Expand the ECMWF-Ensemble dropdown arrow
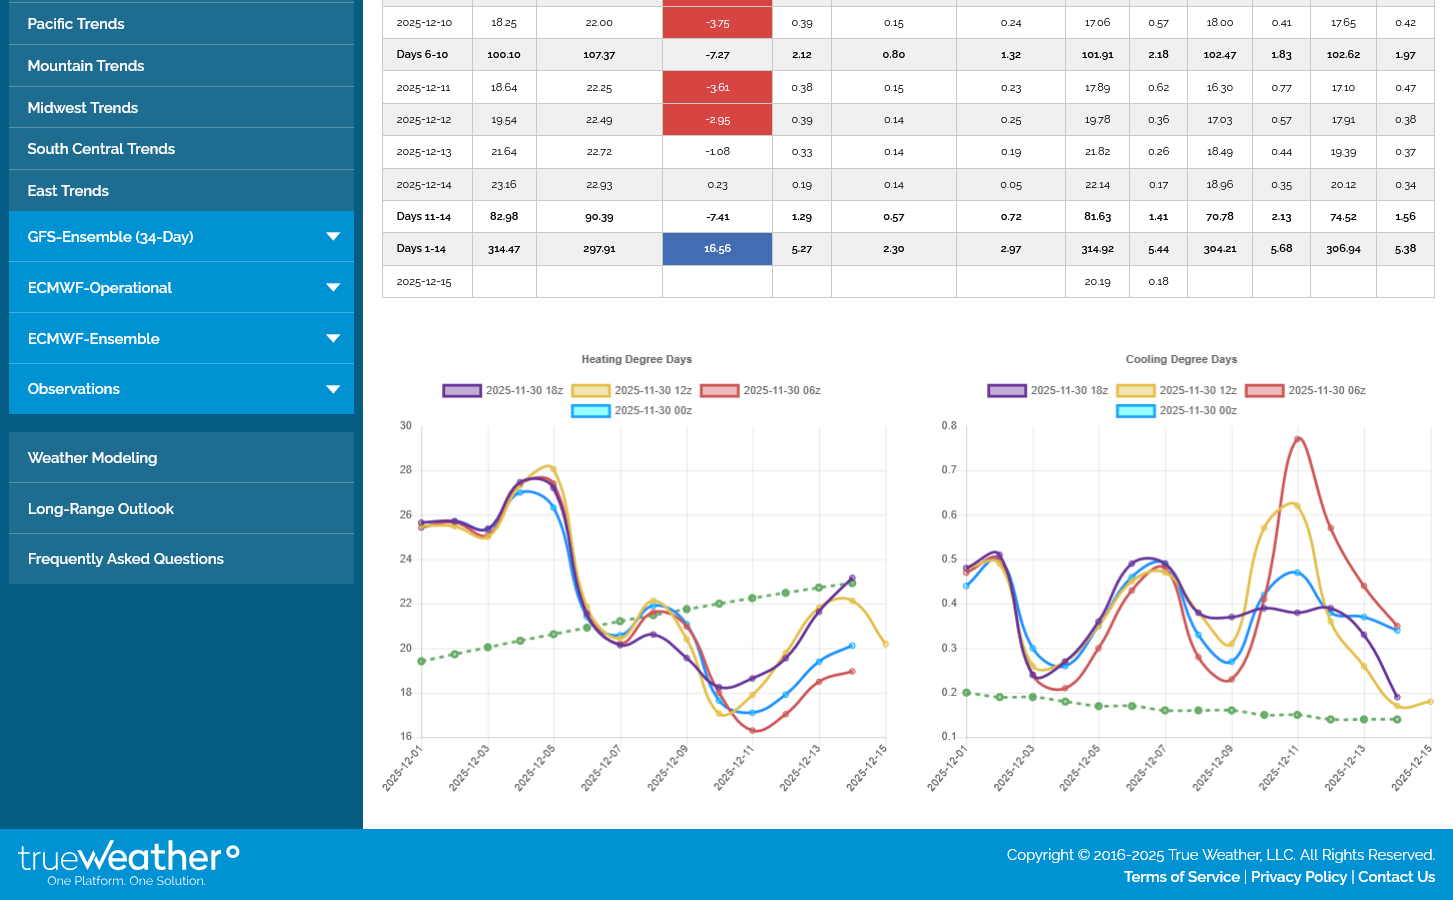This screenshot has height=900, width=1453. click(x=333, y=339)
